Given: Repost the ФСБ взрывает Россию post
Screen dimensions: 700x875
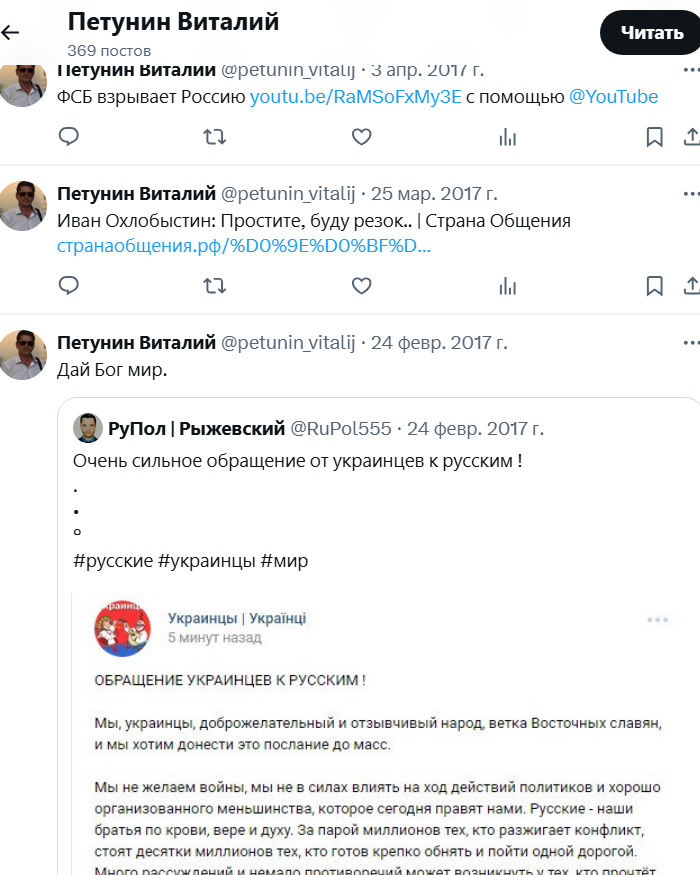Looking at the screenshot, I should [x=214, y=137].
